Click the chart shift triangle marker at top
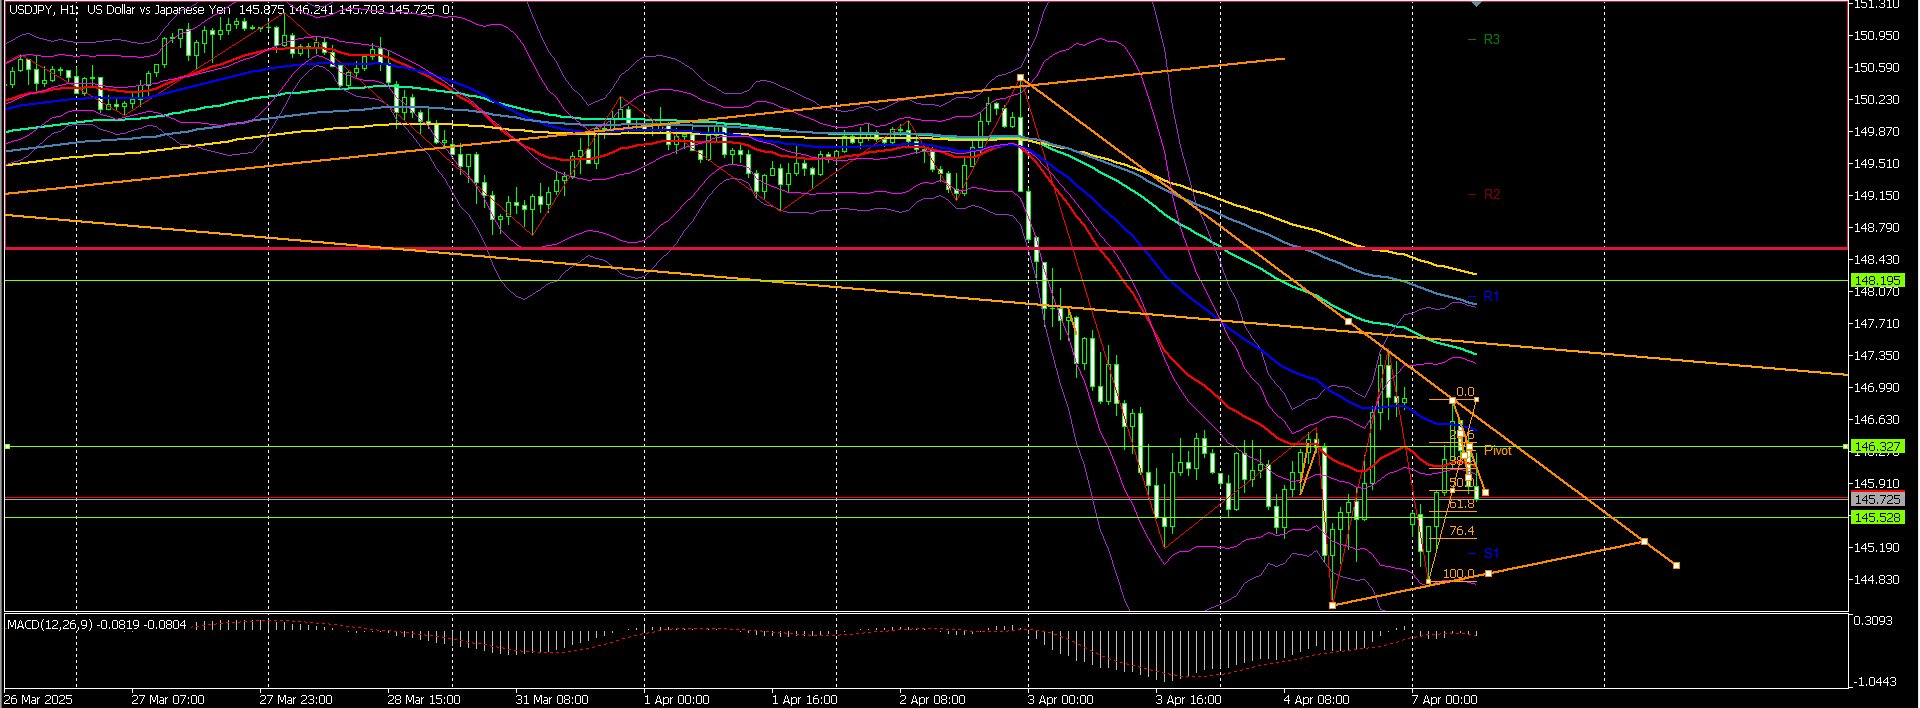The height and width of the screenshot is (708, 1920). click(1477, 4)
